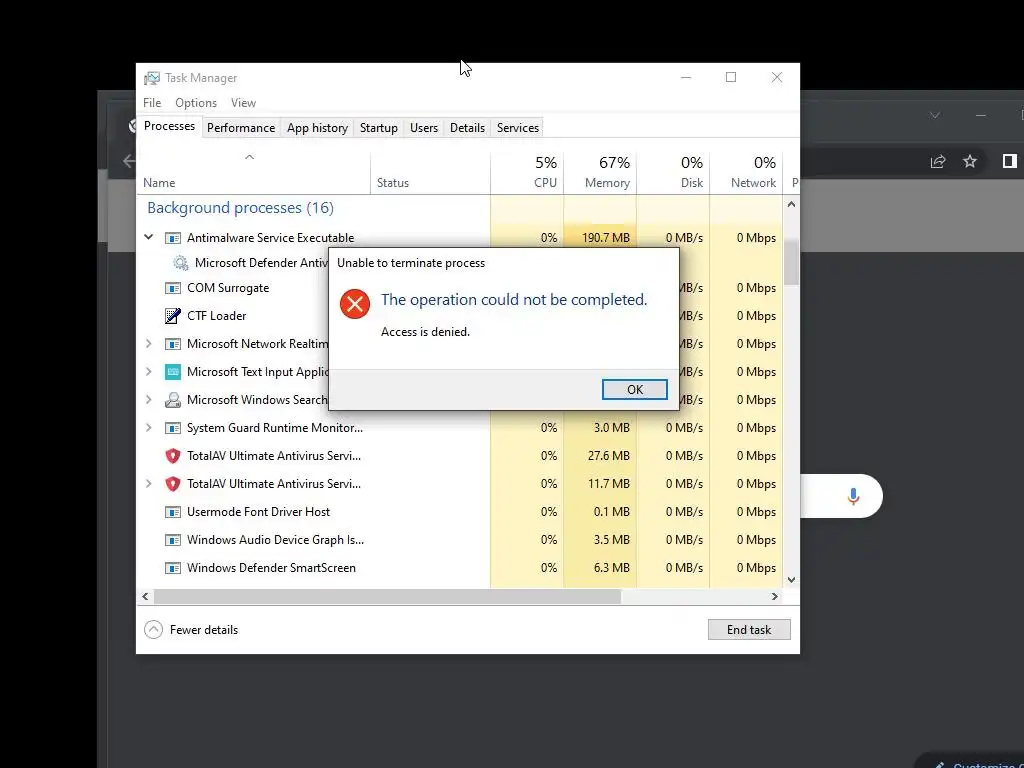Click the Microsoft Defender Antivirus gear icon

tap(180, 263)
